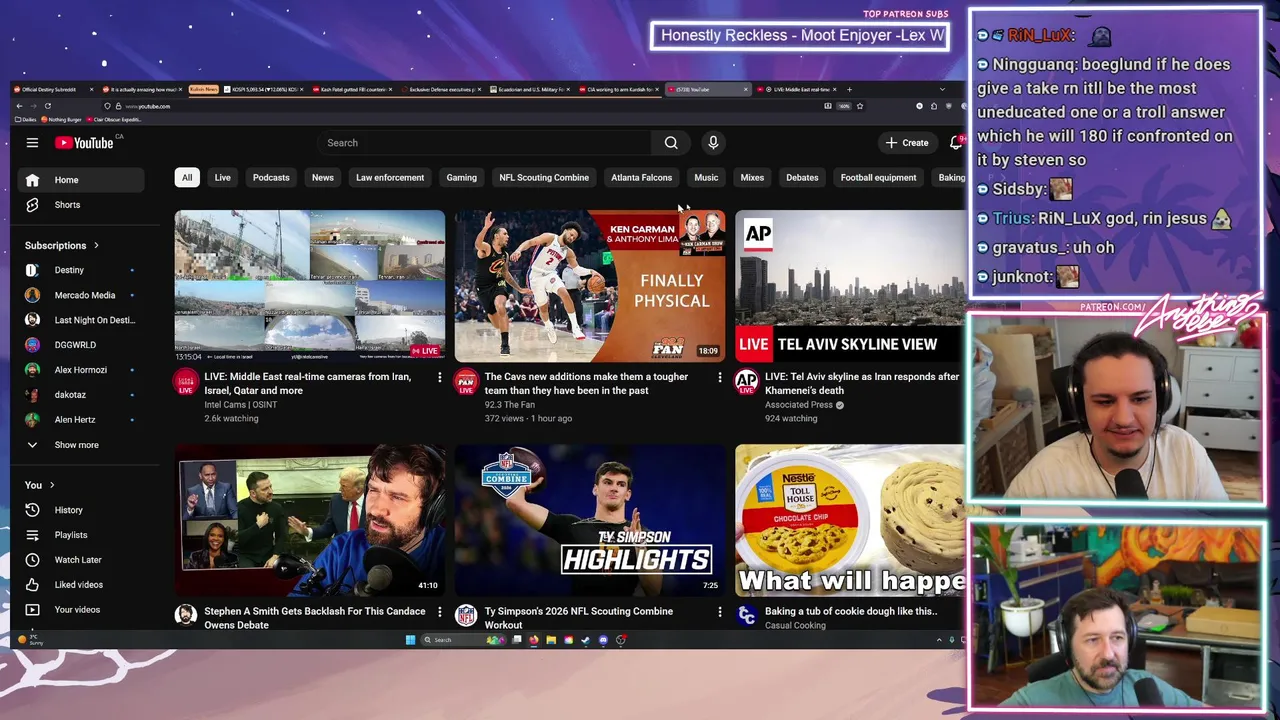Image resolution: width=1280 pixels, height=720 pixels.
Task: Open Playlists in the sidebar
Action: [81, 535]
